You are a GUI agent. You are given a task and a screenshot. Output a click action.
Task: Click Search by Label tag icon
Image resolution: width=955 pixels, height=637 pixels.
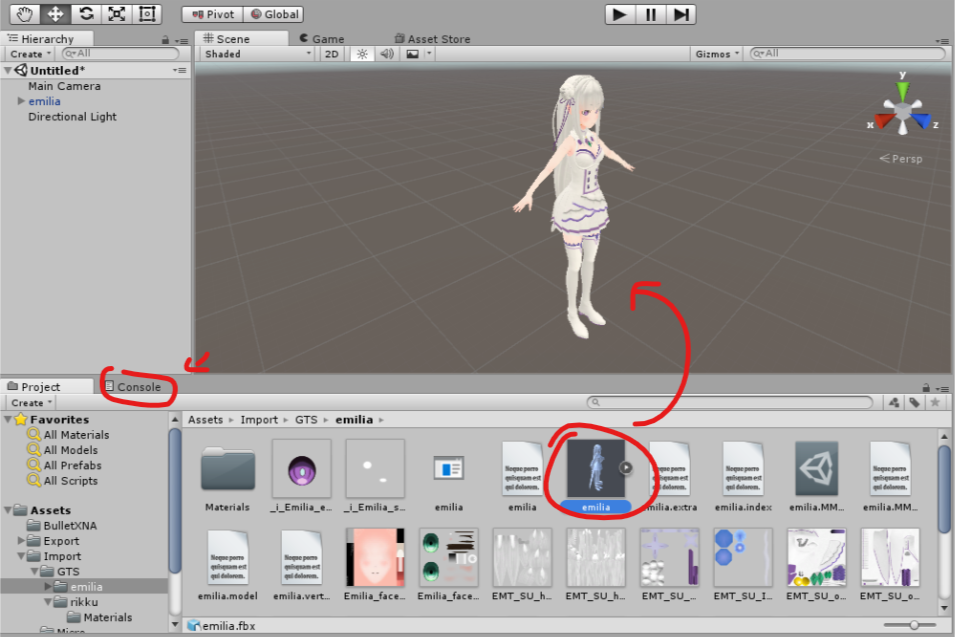914,403
